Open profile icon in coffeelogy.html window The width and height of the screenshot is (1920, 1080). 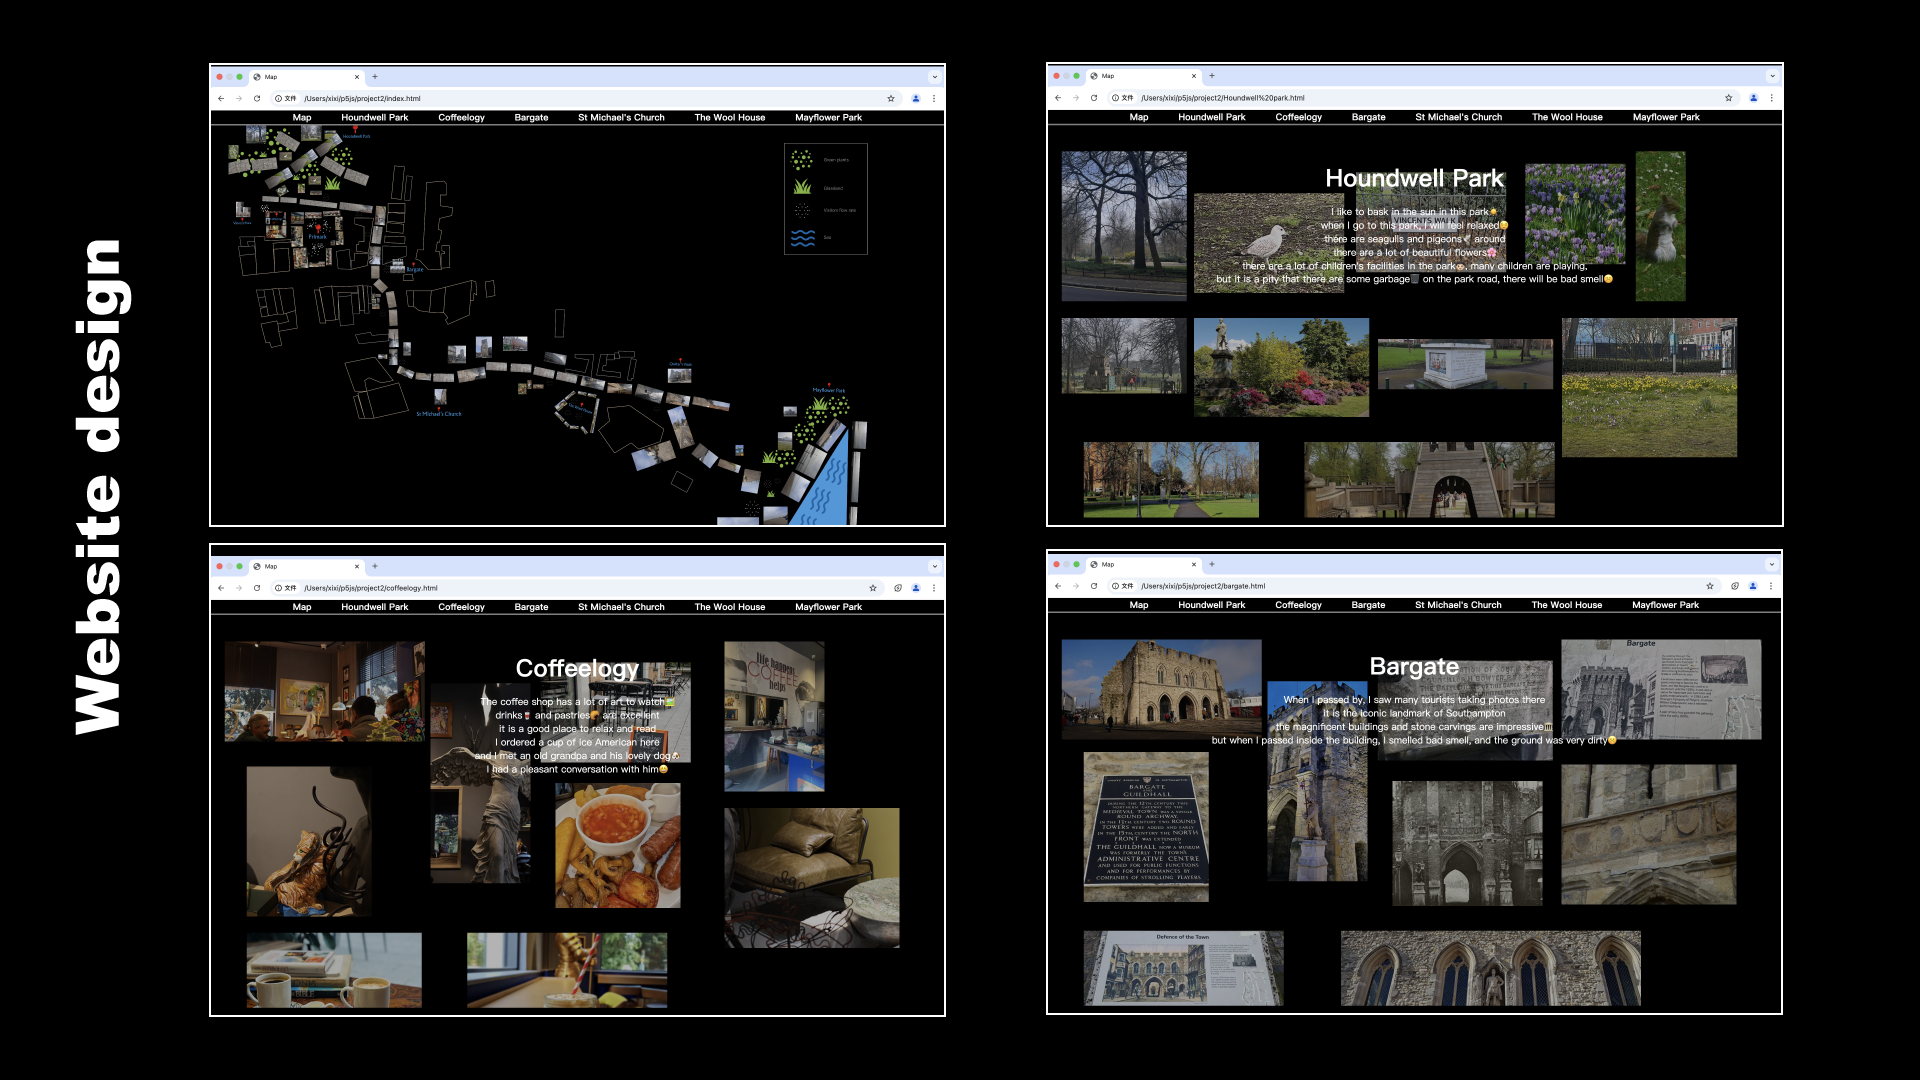[915, 588]
